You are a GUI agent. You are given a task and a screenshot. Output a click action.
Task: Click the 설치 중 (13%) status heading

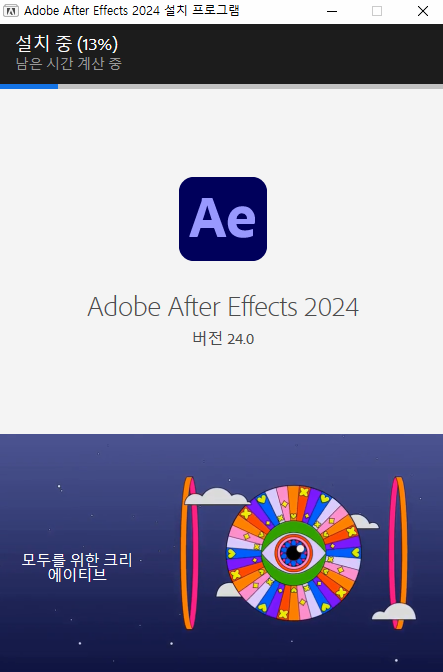click(67, 44)
